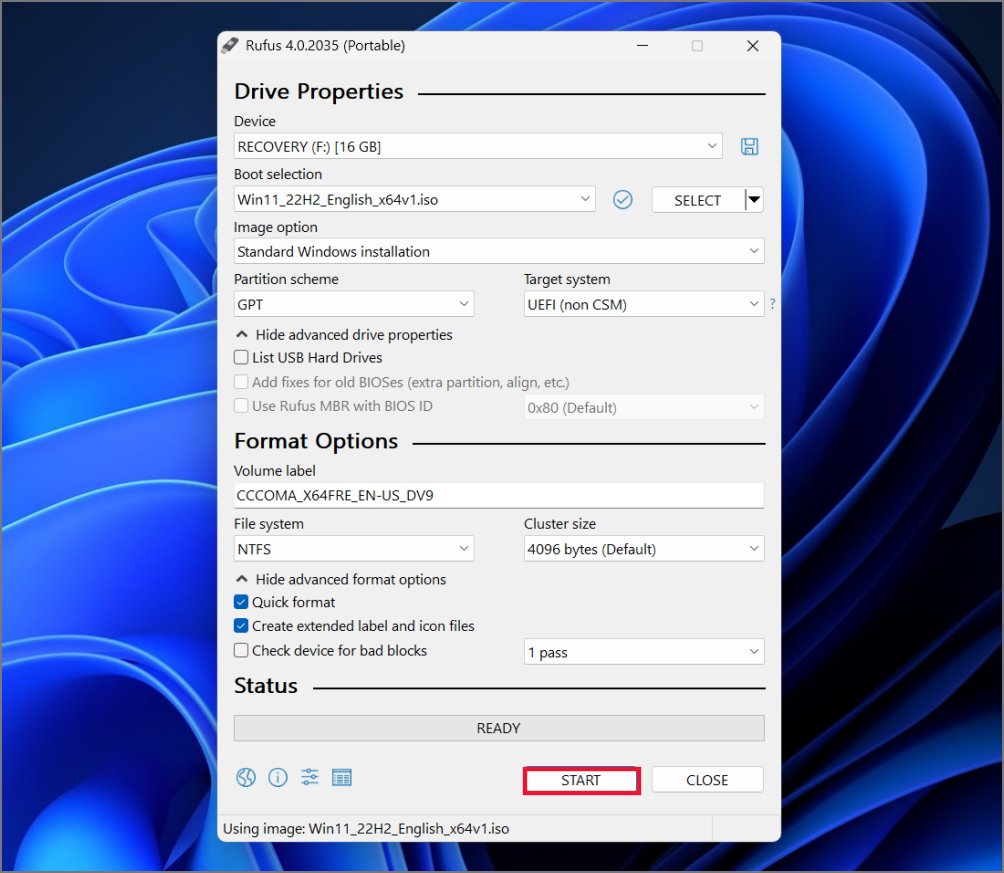Expand the SELECT button dropdown arrow
This screenshot has height=873, width=1004.
[x=752, y=199]
